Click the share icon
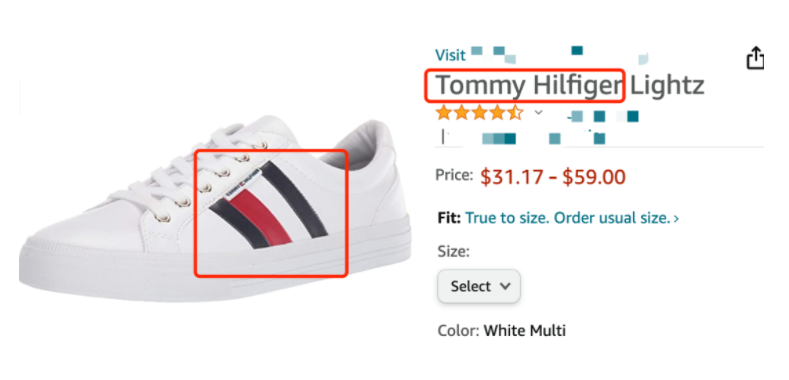 755,57
